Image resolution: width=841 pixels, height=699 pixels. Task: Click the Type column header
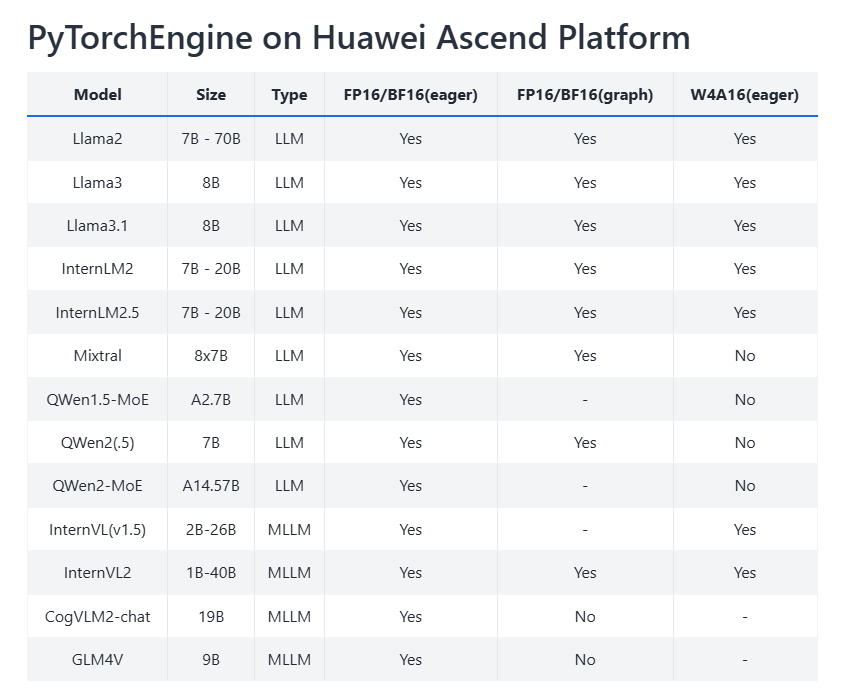click(x=289, y=95)
